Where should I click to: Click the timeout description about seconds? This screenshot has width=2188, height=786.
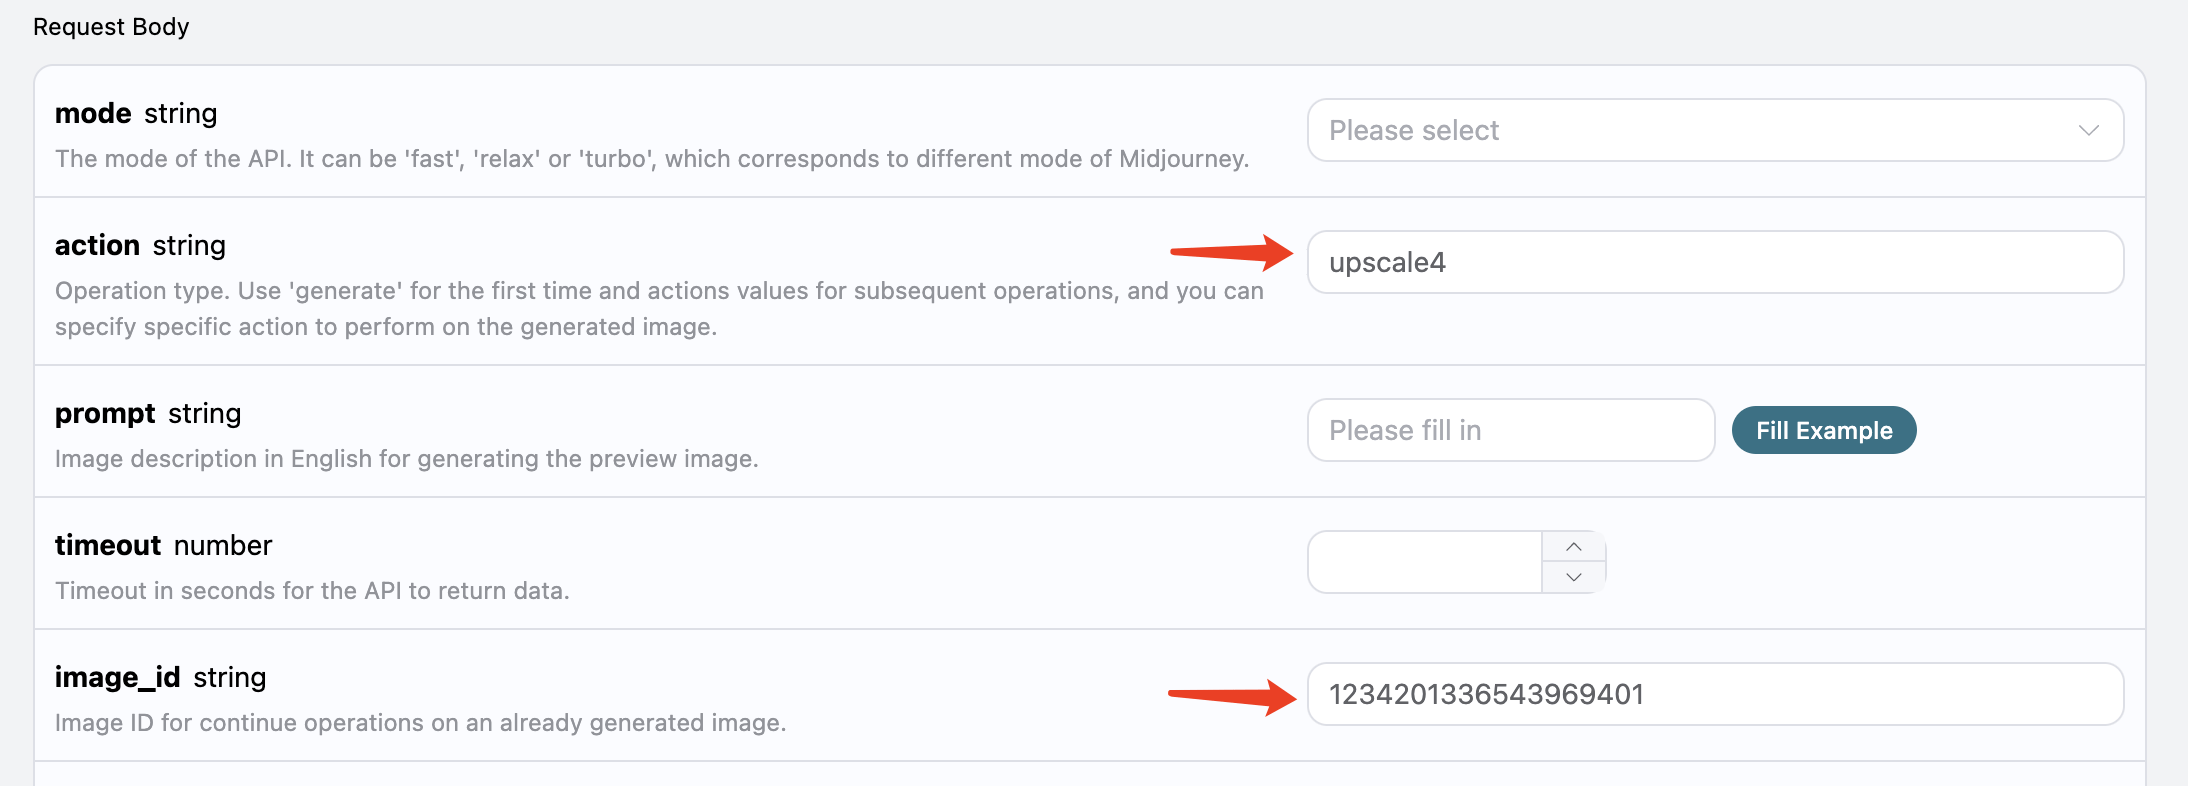coord(312,591)
